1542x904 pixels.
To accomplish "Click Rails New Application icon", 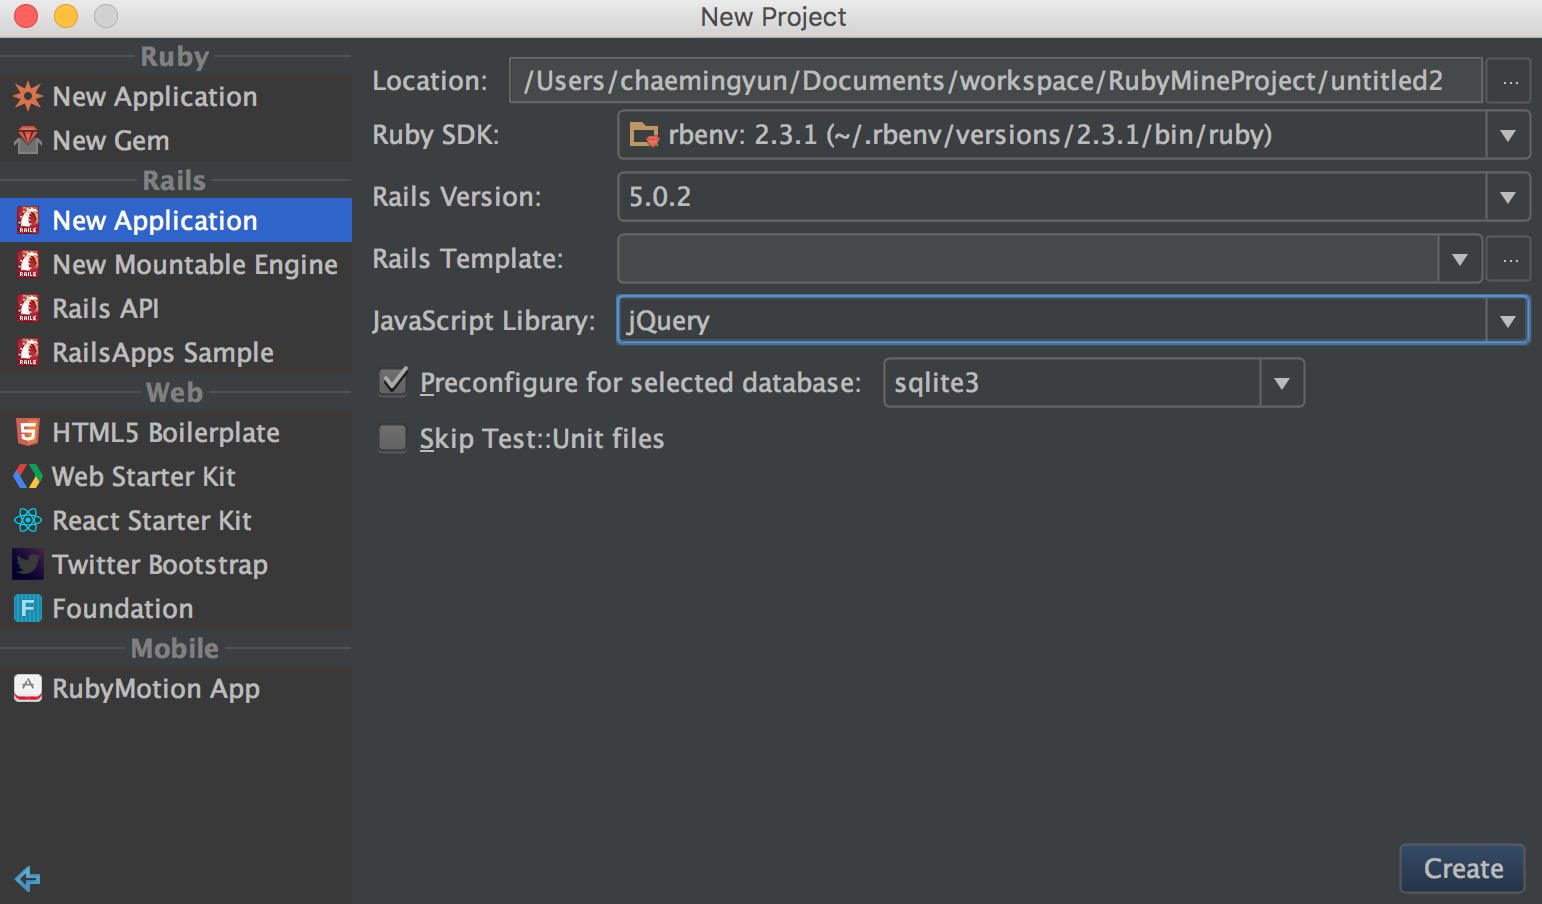I will tap(28, 220).
